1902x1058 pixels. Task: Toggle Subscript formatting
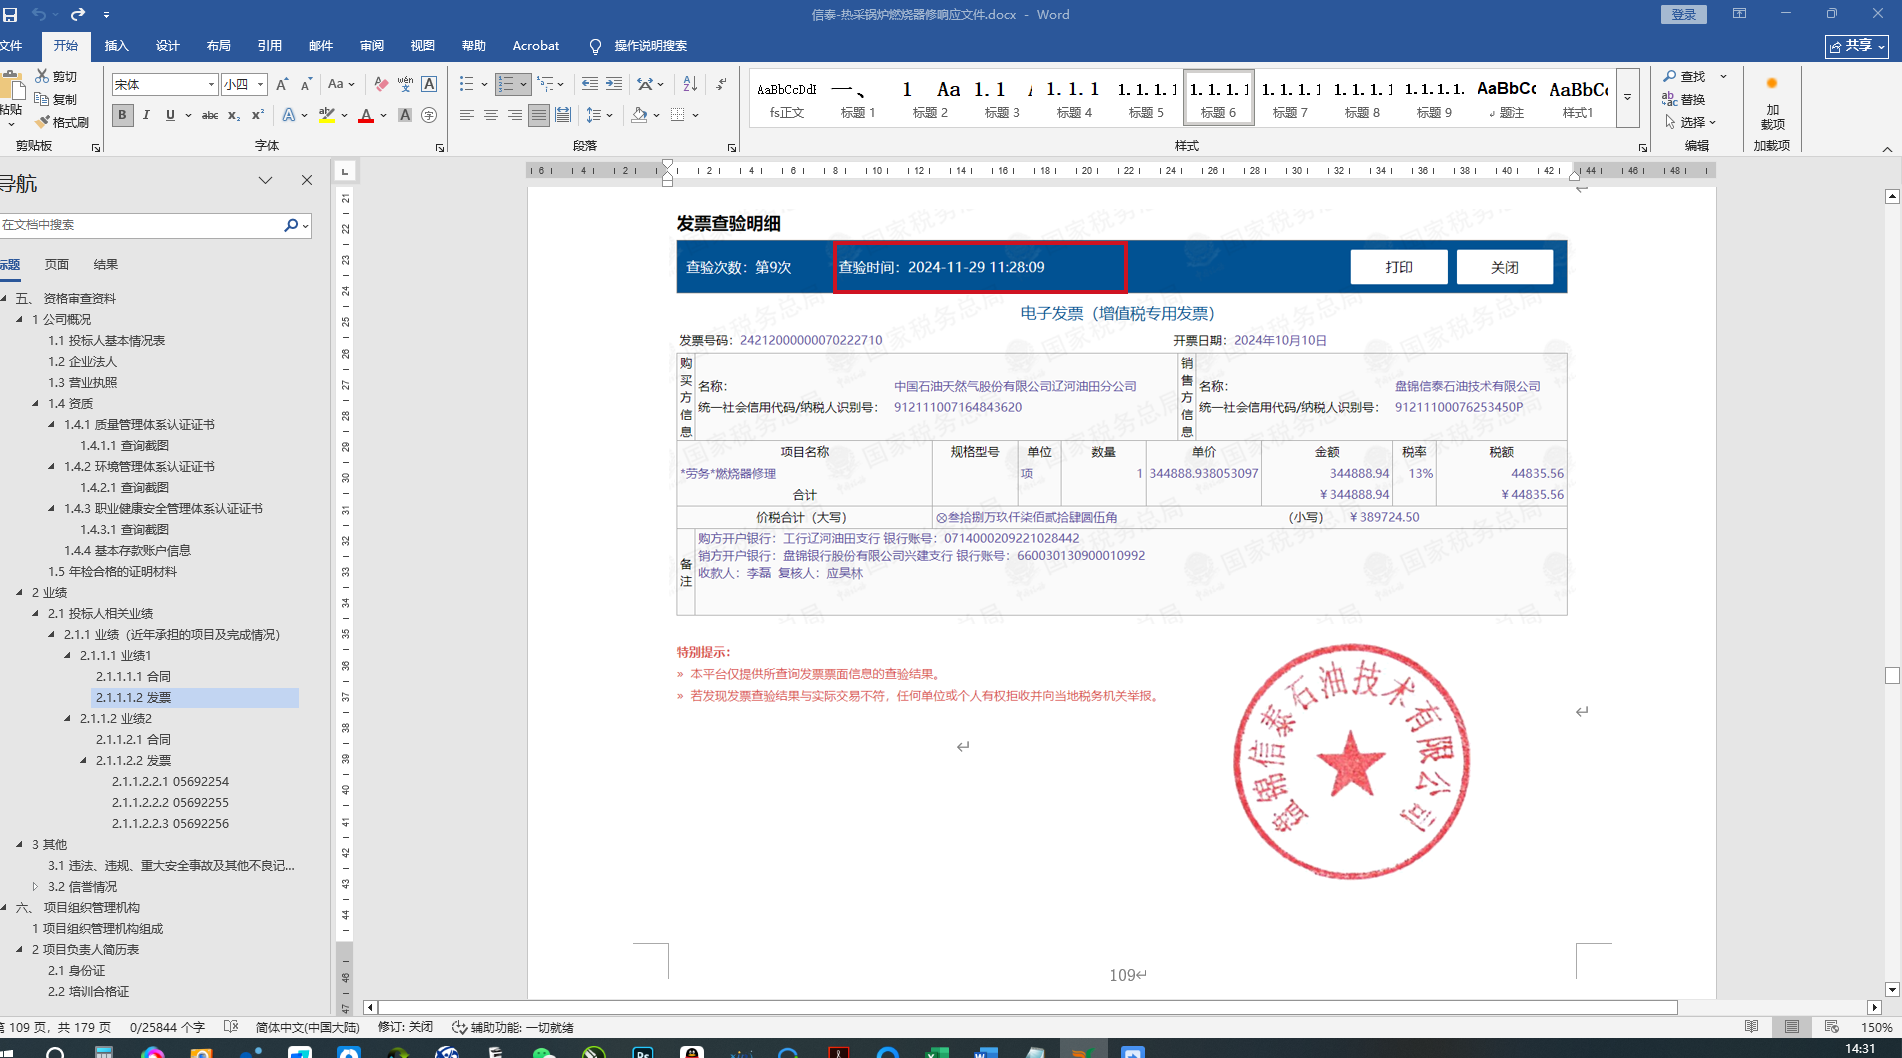pos(234,115)
